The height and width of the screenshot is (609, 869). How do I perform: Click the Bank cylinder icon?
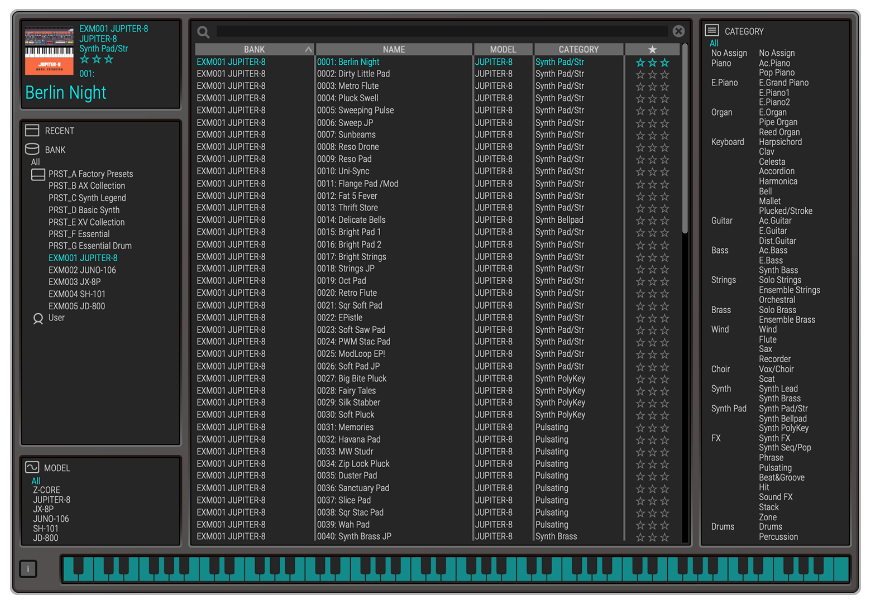(32, 149)
